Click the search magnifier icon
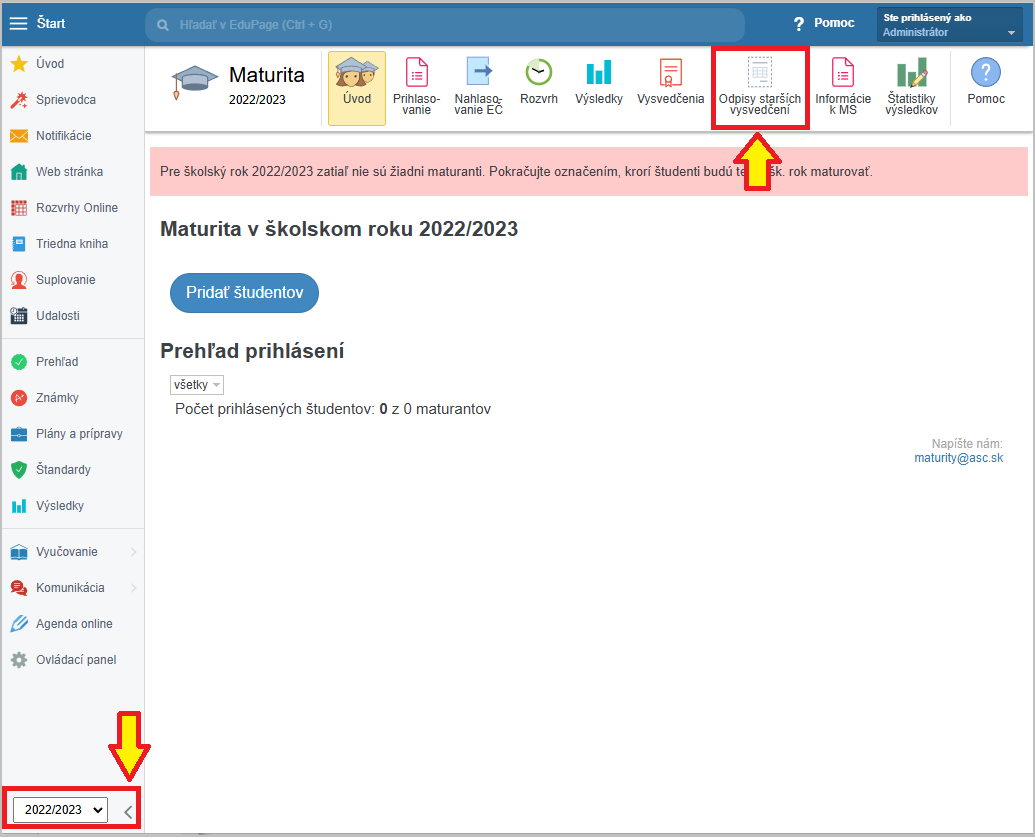Image resolution: width=1035 pixels, height=837 pixels. point(163,25)
